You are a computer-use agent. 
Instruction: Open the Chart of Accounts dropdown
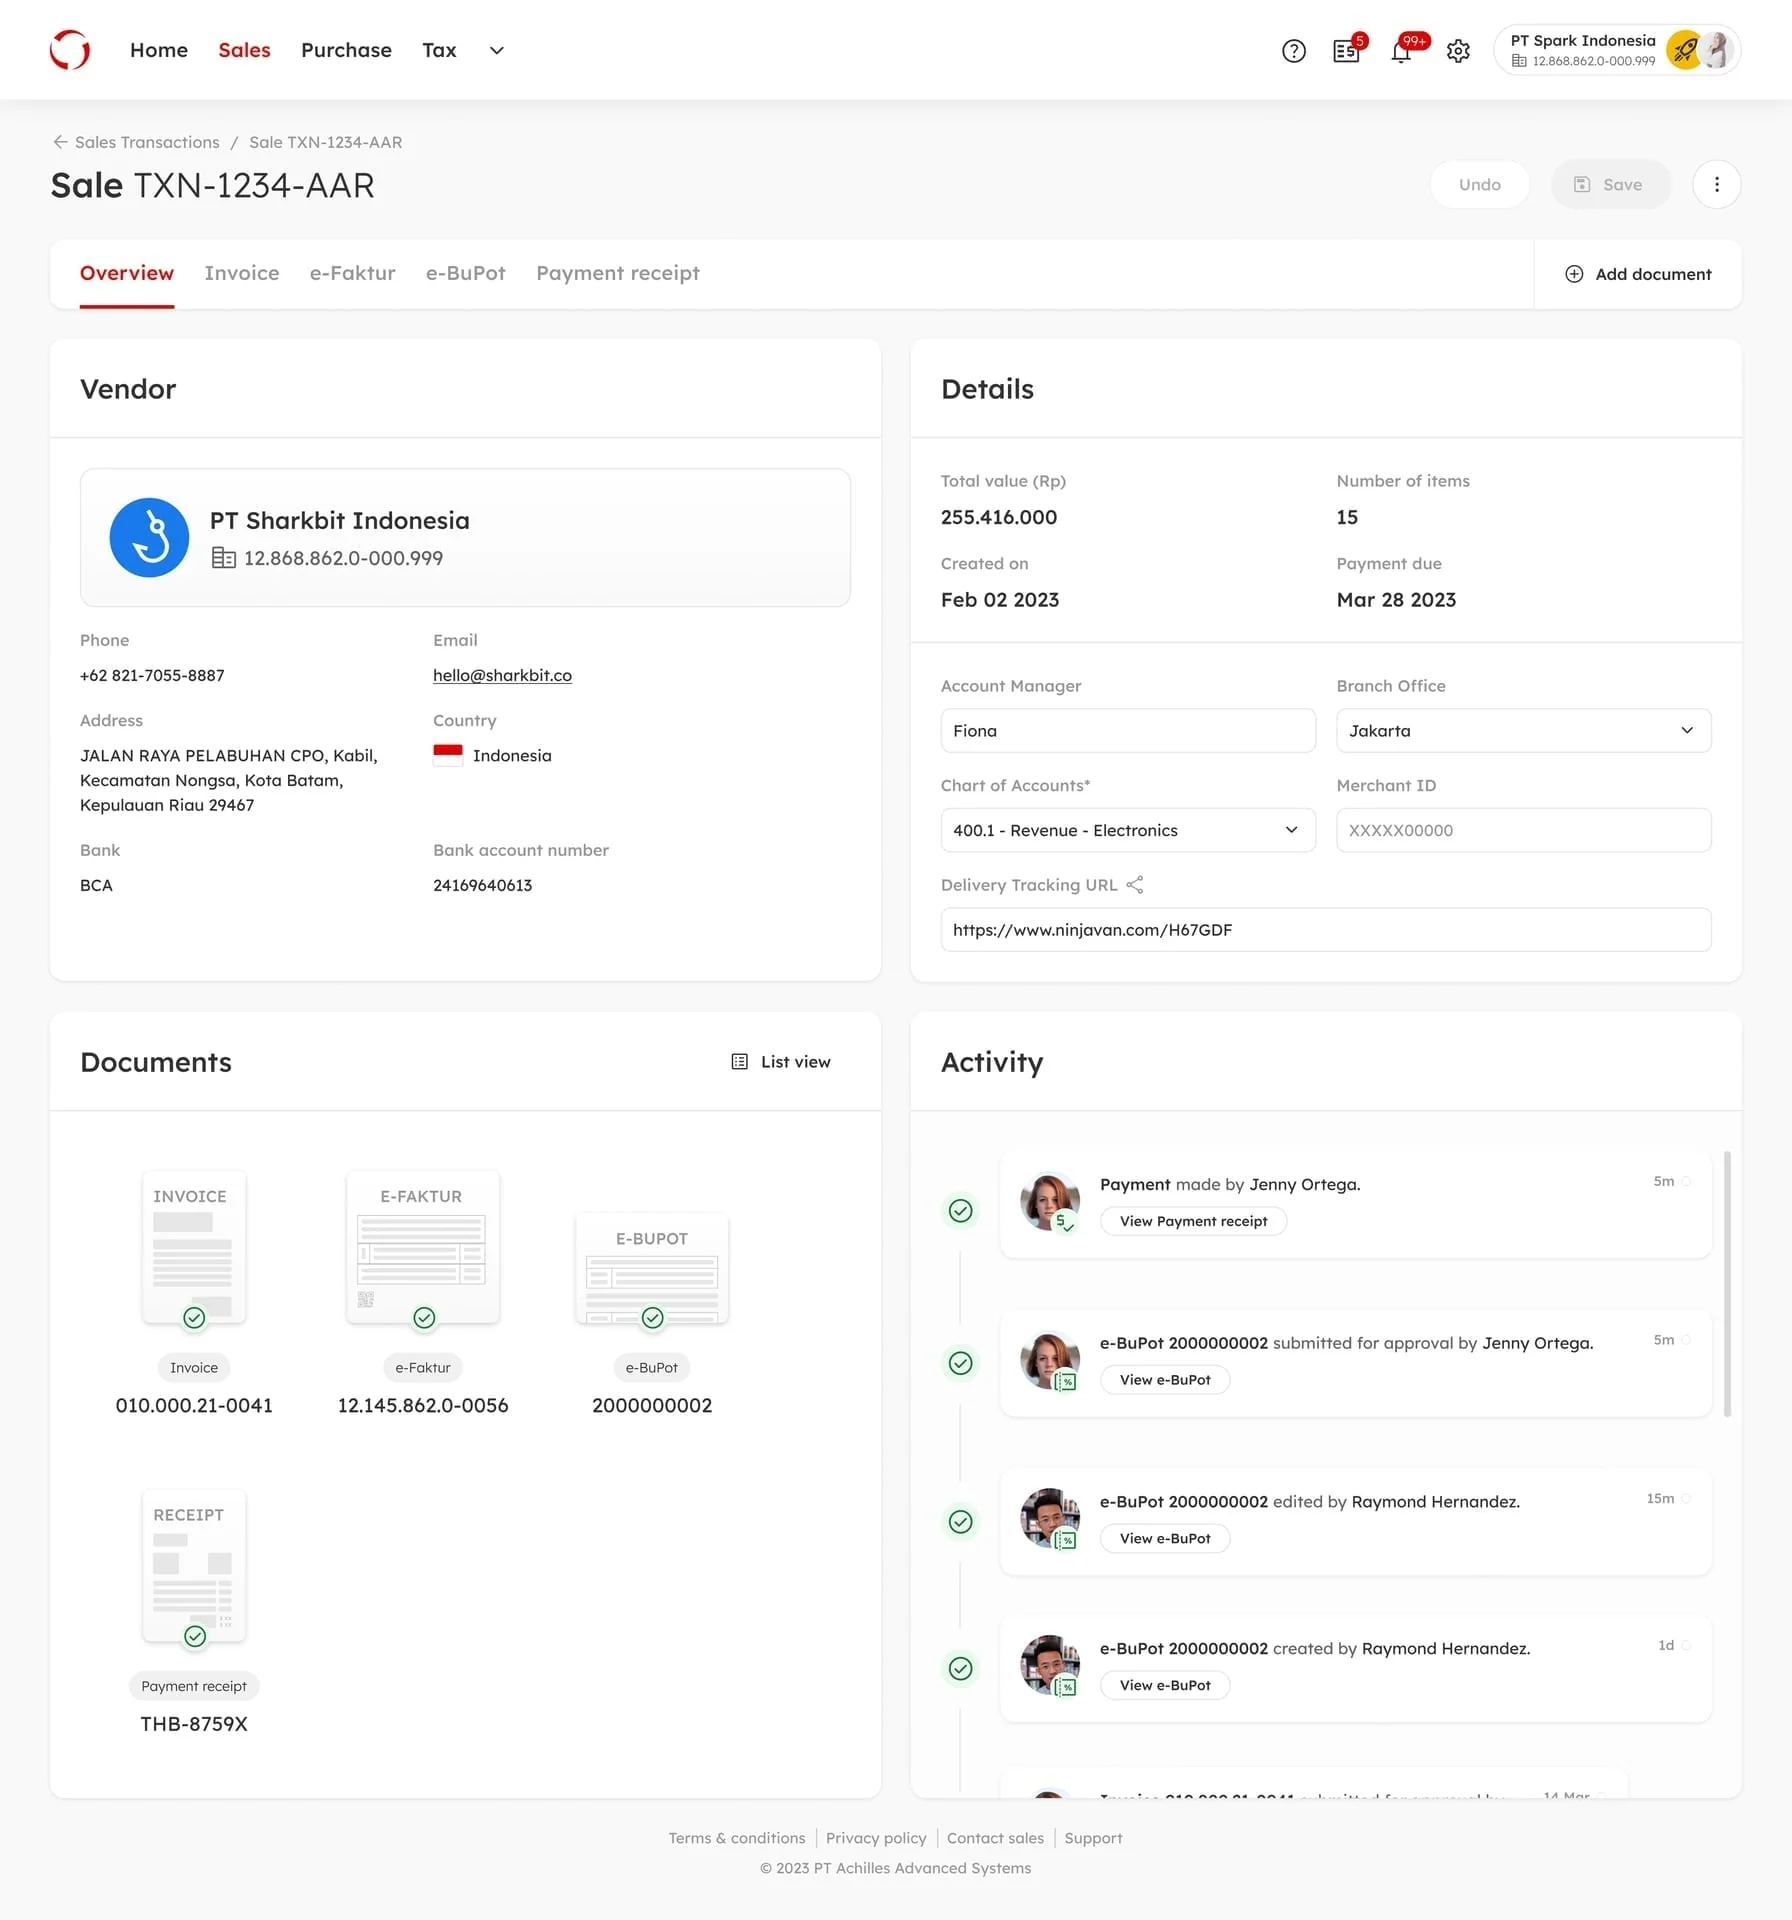(1127, 831)
